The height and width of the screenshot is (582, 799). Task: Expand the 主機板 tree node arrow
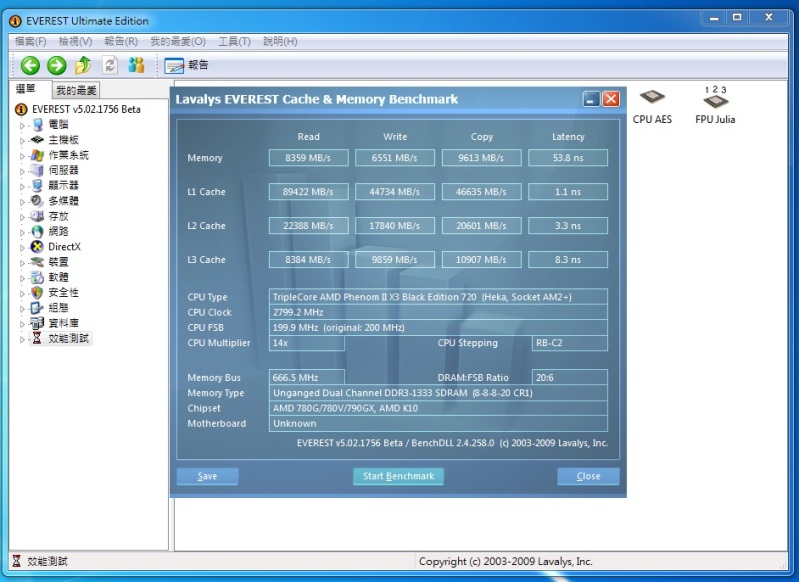tap(22, 141)
